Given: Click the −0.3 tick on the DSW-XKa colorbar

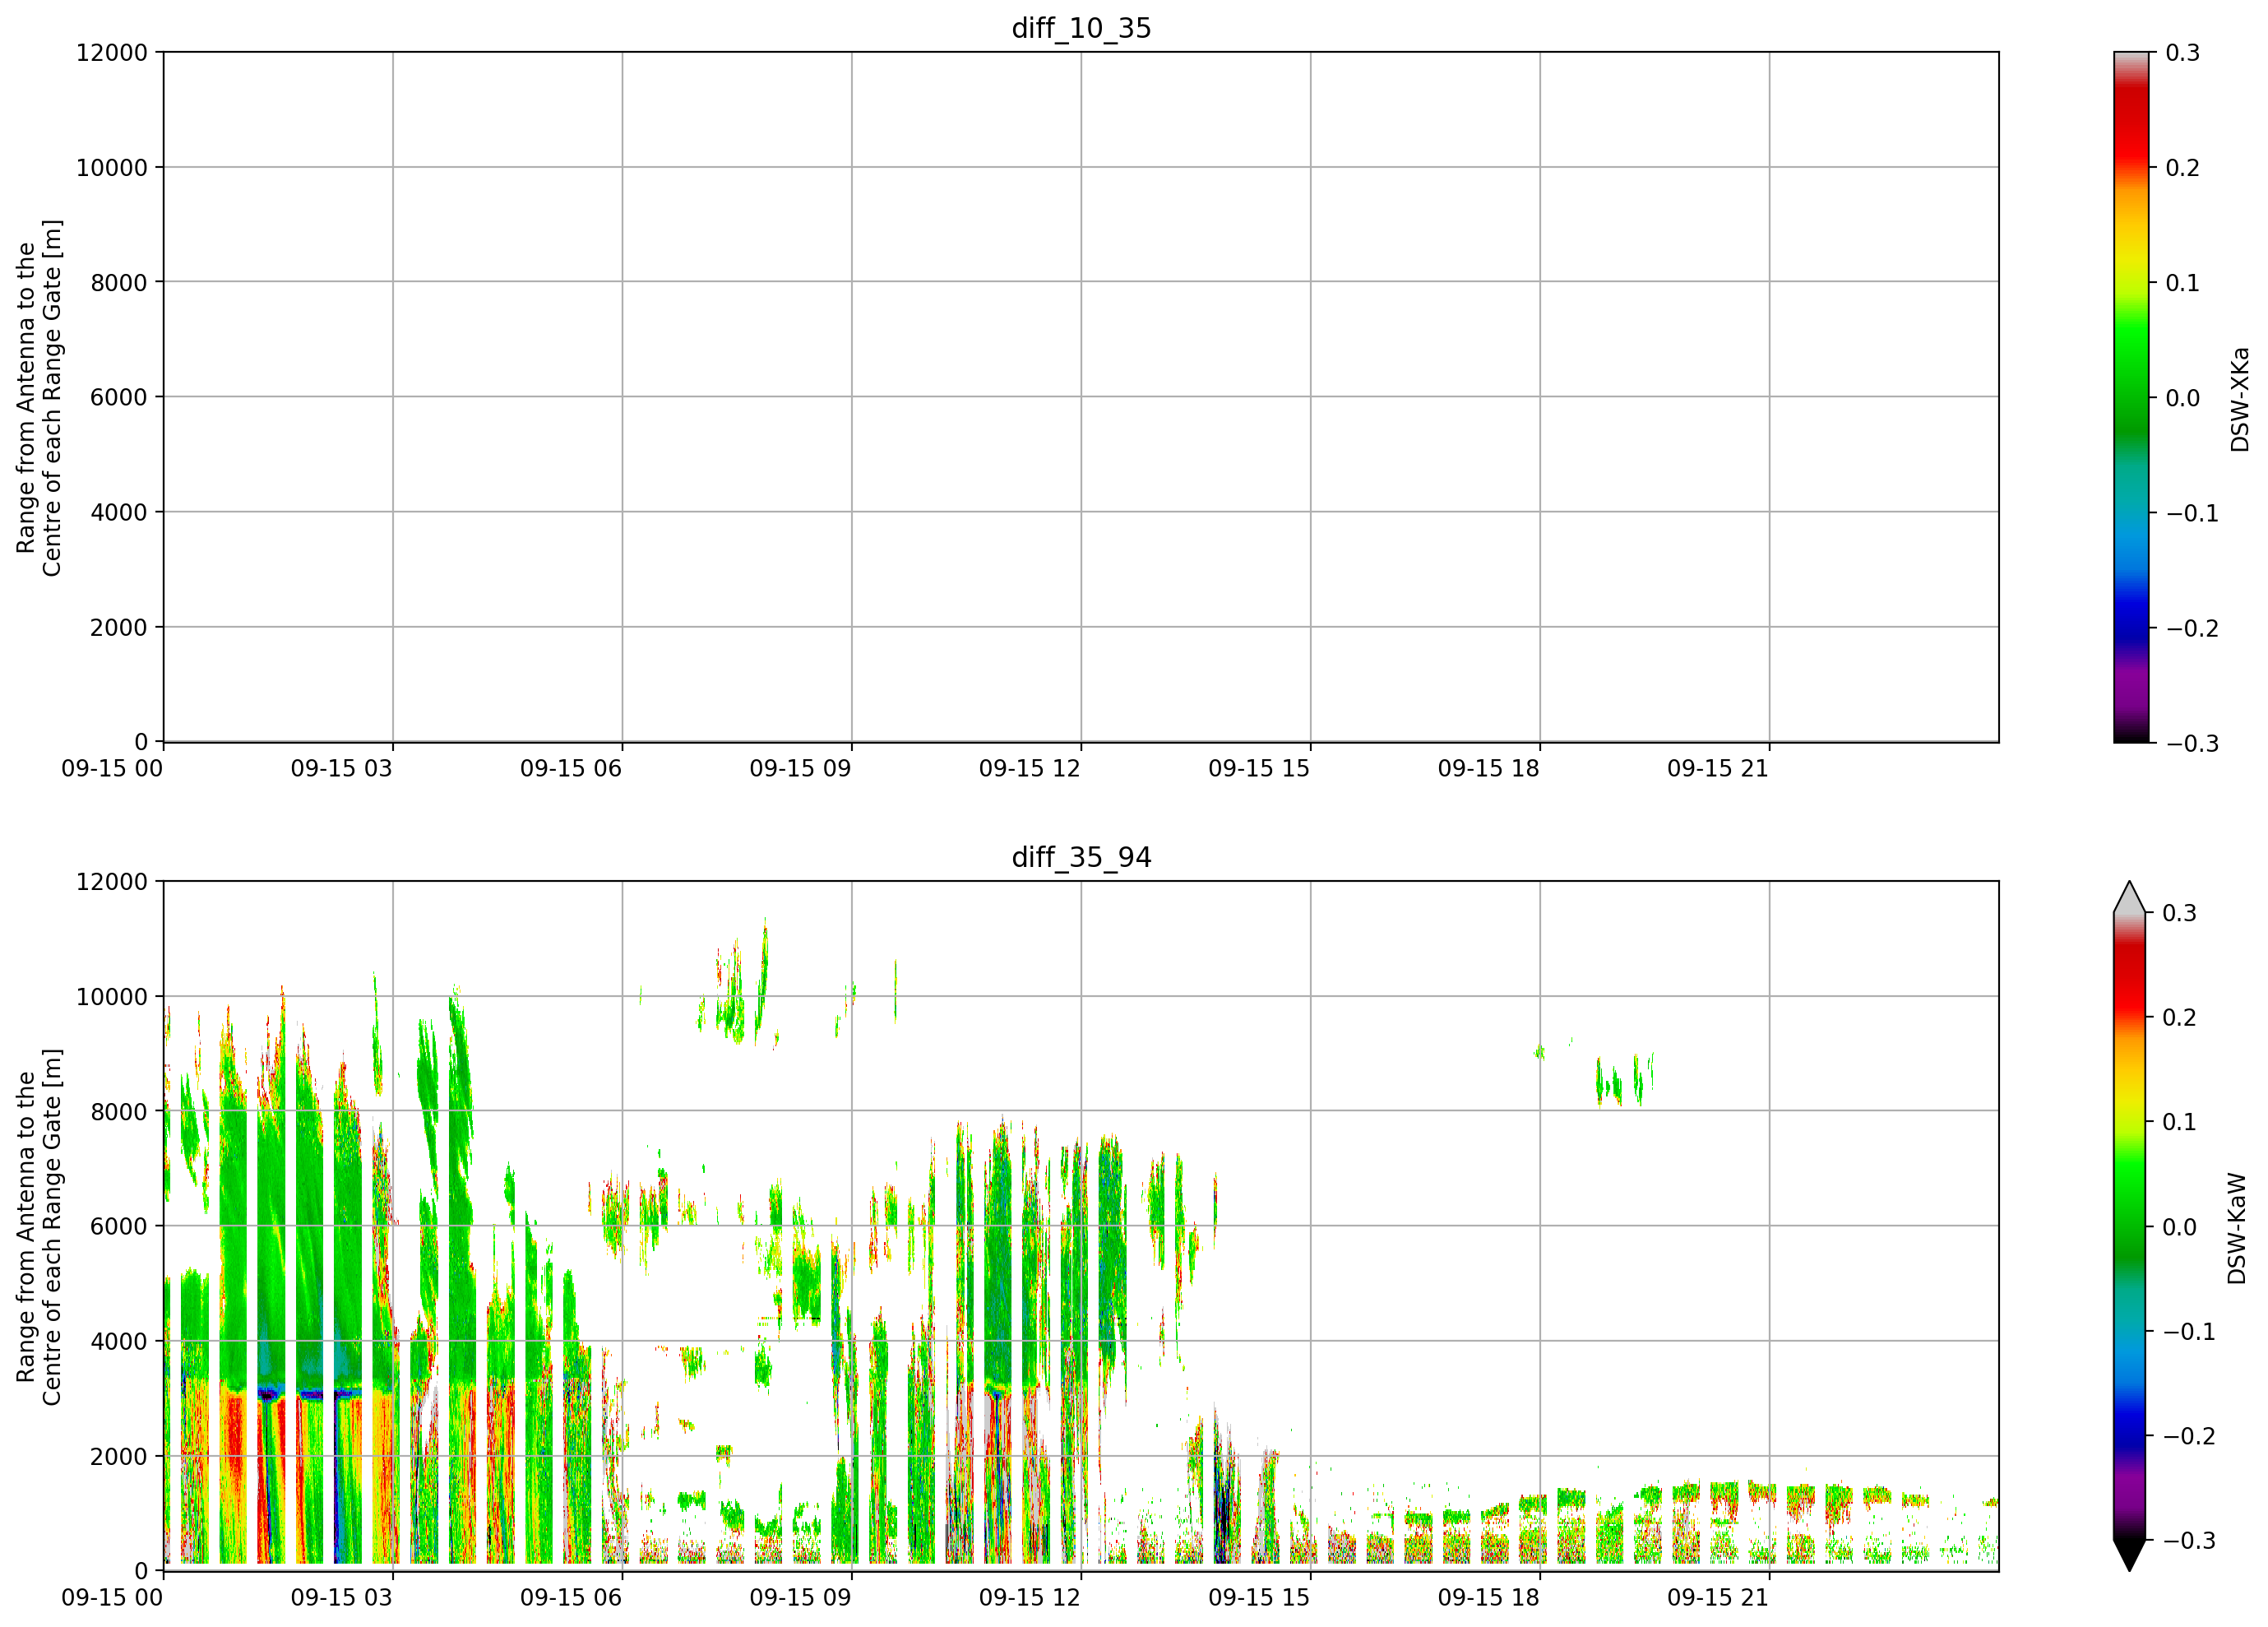Looking at the screenshot, I should pos(2192,743).
